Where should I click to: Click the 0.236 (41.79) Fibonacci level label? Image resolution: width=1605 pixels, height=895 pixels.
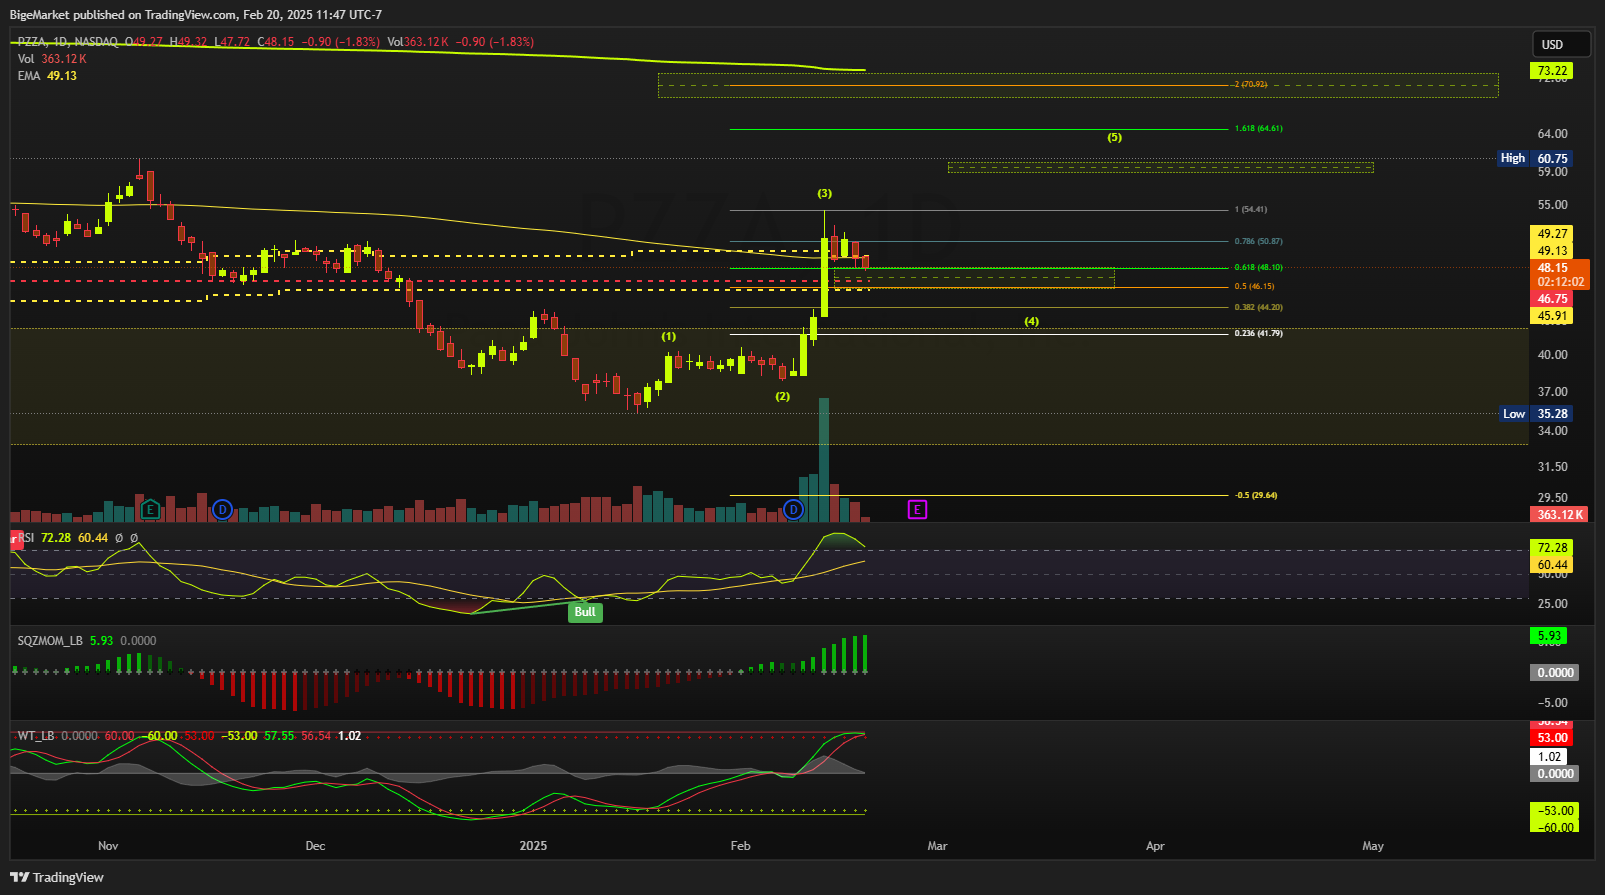point(1258,334)
